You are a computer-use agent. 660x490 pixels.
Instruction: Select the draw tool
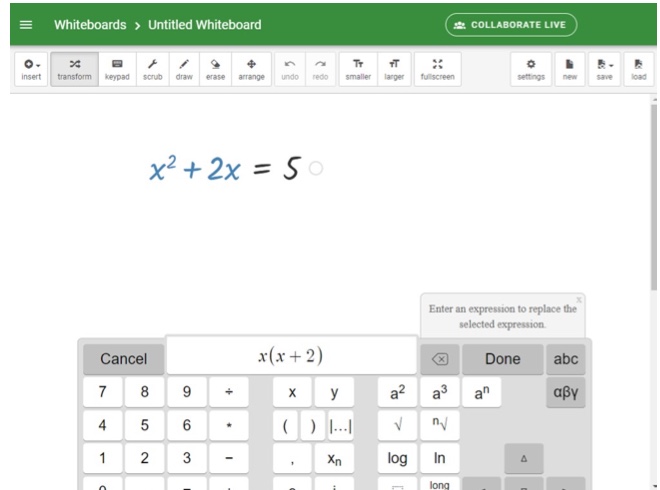184,69
